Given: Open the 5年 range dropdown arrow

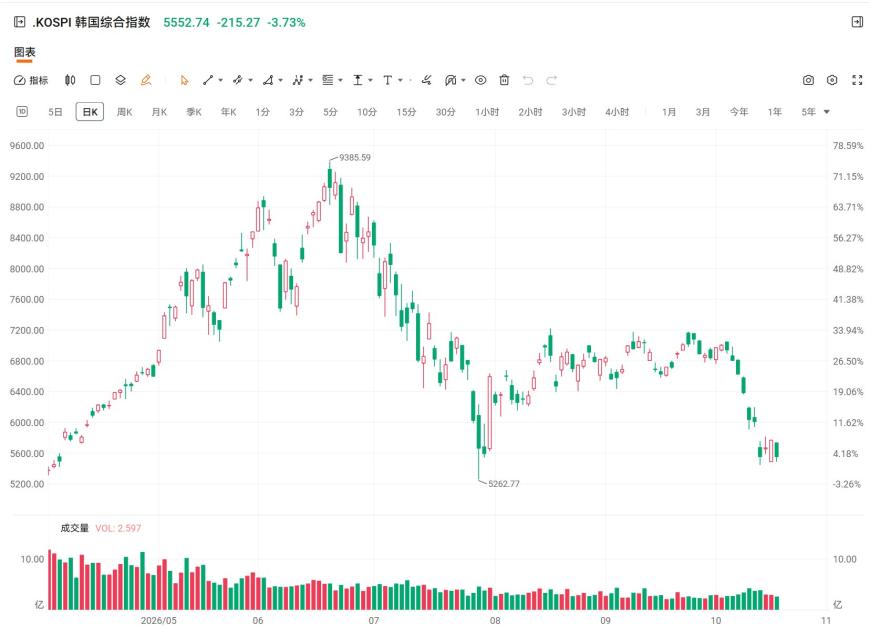Looking at the screenshot, I should (827, 112).
